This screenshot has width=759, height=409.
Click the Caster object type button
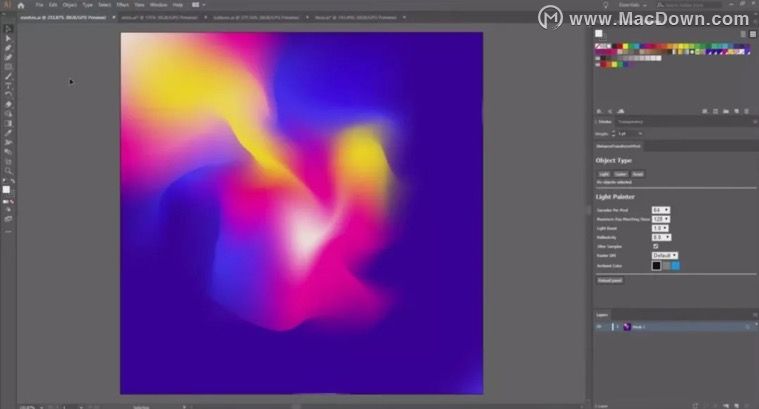[x=621, y=174]
